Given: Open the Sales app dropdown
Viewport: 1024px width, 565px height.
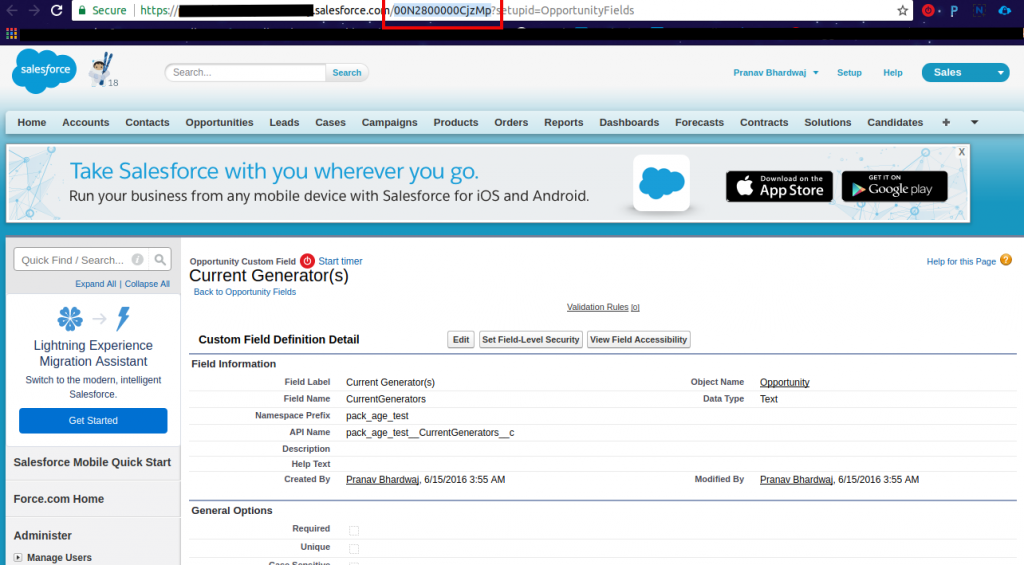Looking at the screenshot, I should click(965, 73).
